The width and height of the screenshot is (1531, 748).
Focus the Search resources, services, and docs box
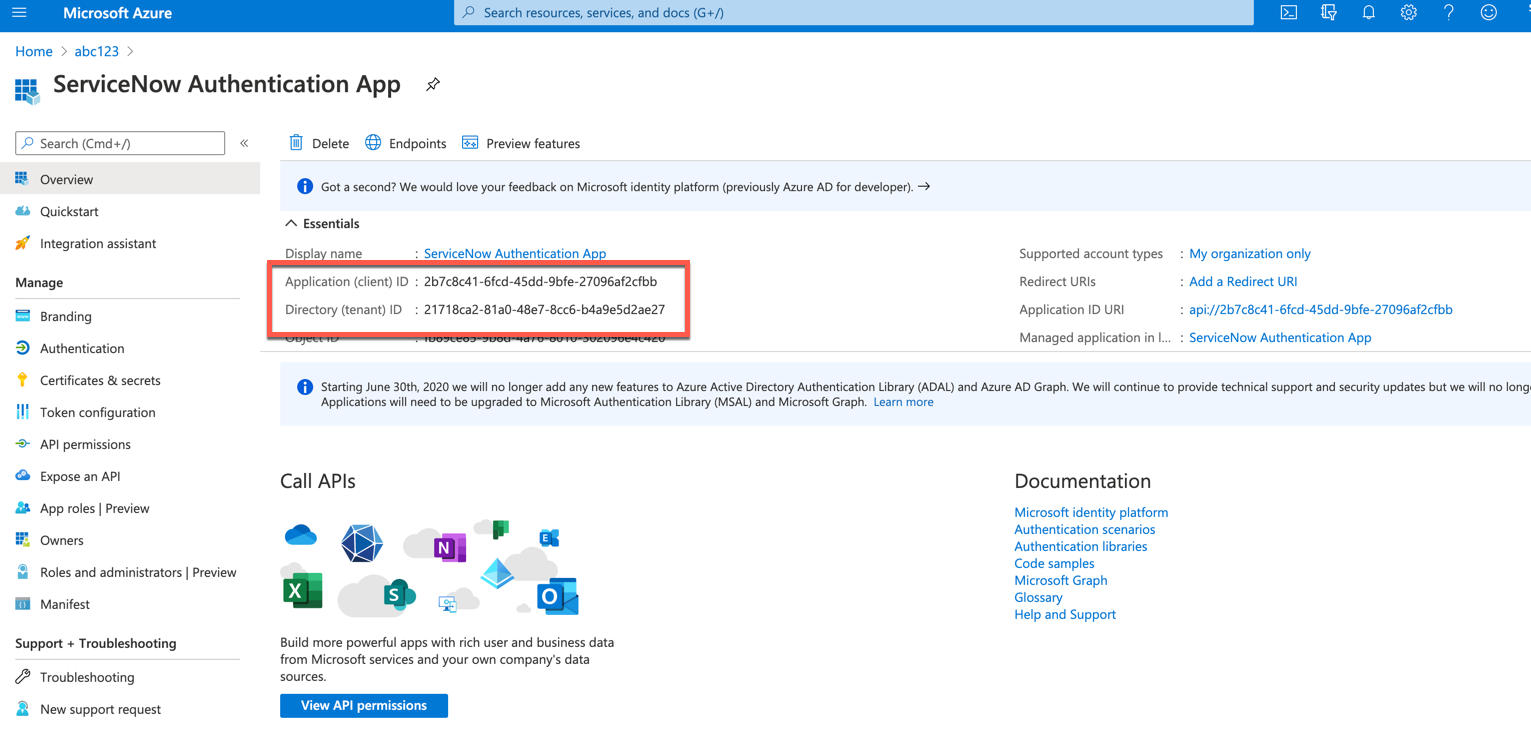point(854,13)
